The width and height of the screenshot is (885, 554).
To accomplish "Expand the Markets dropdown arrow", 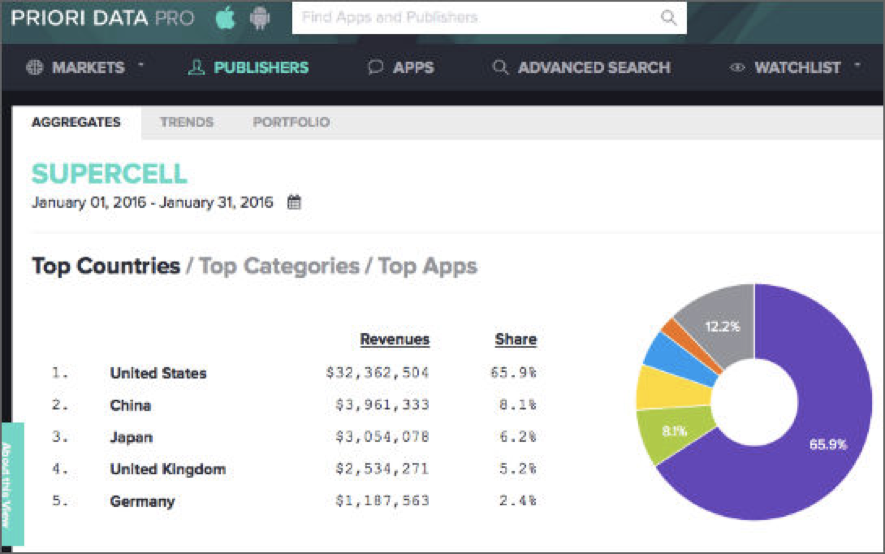I will coord(141,65).
